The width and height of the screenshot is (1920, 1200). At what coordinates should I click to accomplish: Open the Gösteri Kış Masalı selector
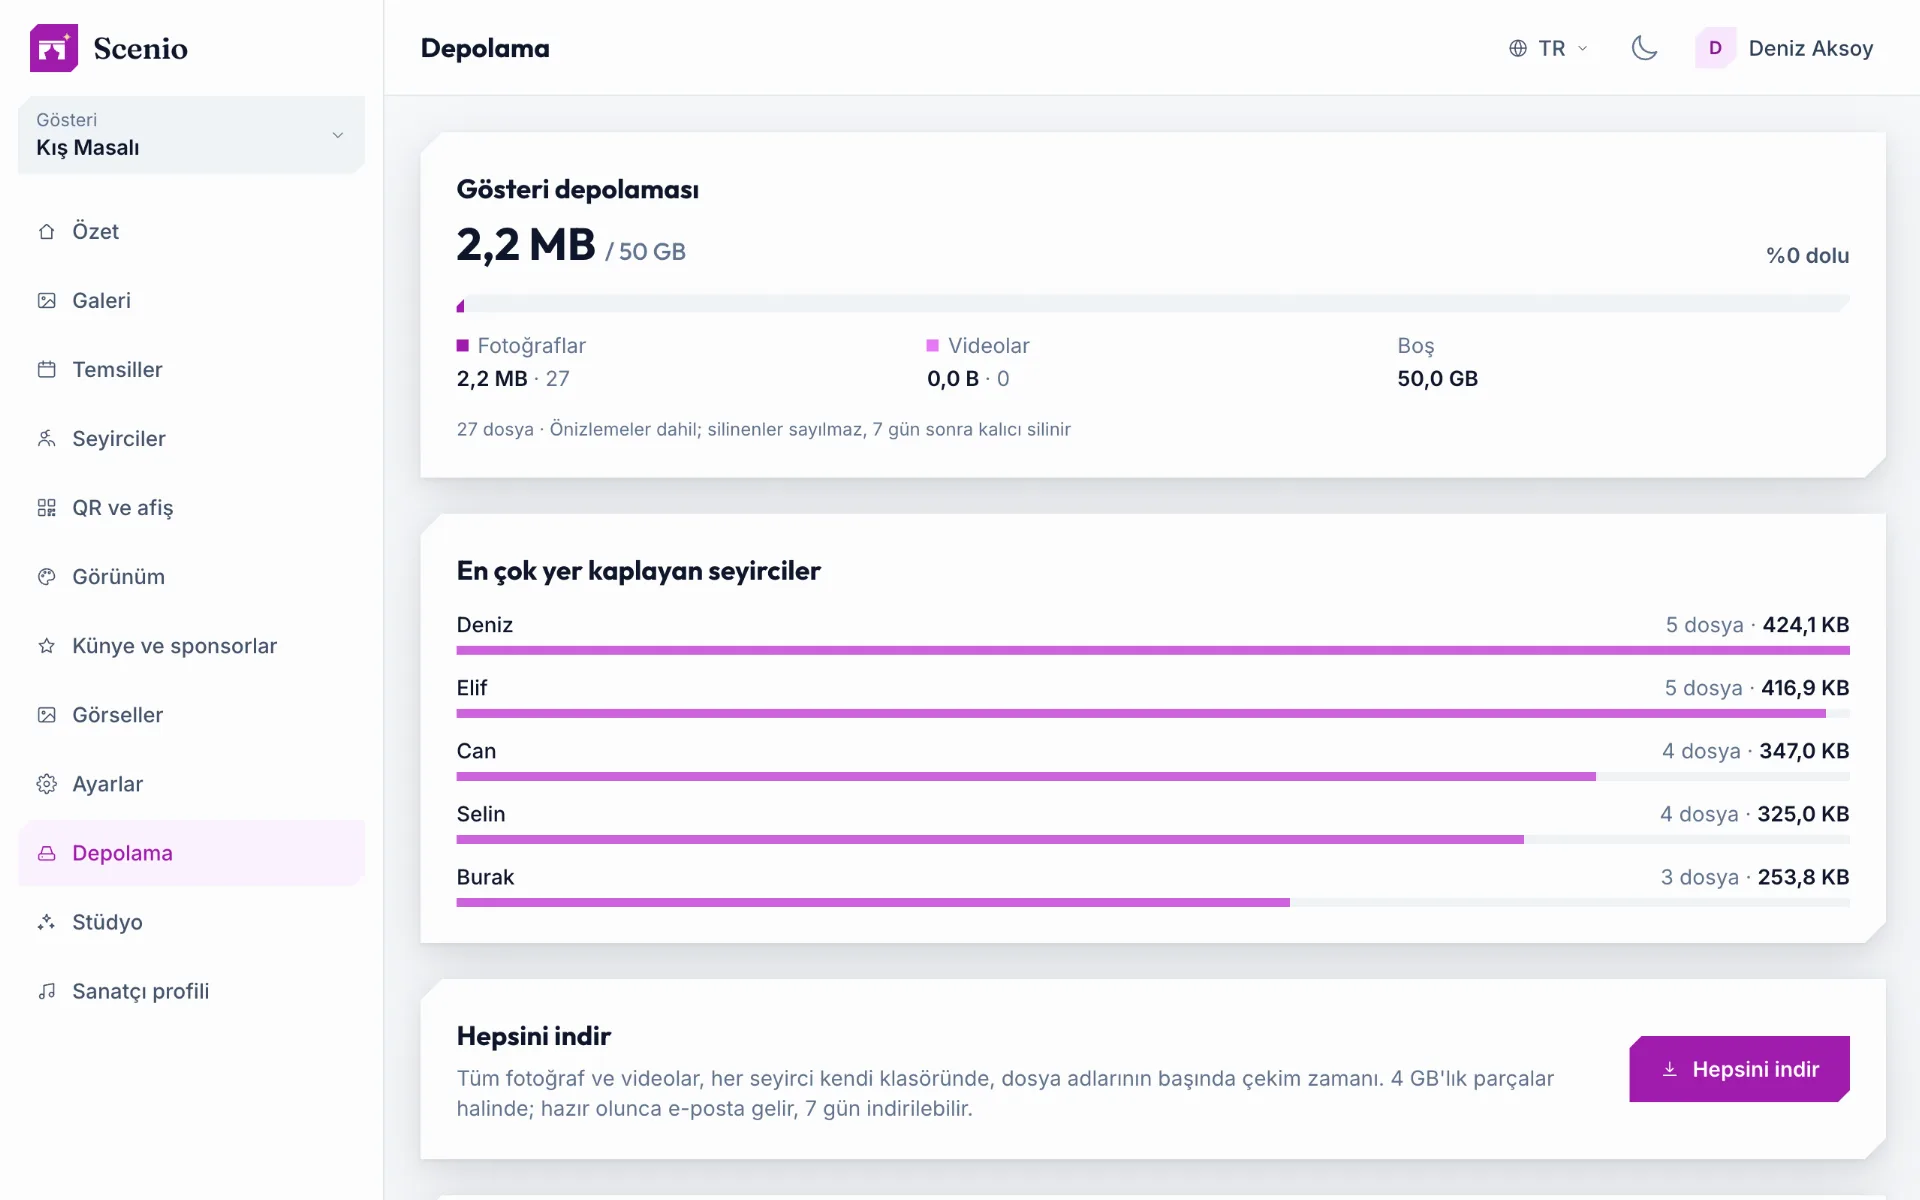pos(191,135)
